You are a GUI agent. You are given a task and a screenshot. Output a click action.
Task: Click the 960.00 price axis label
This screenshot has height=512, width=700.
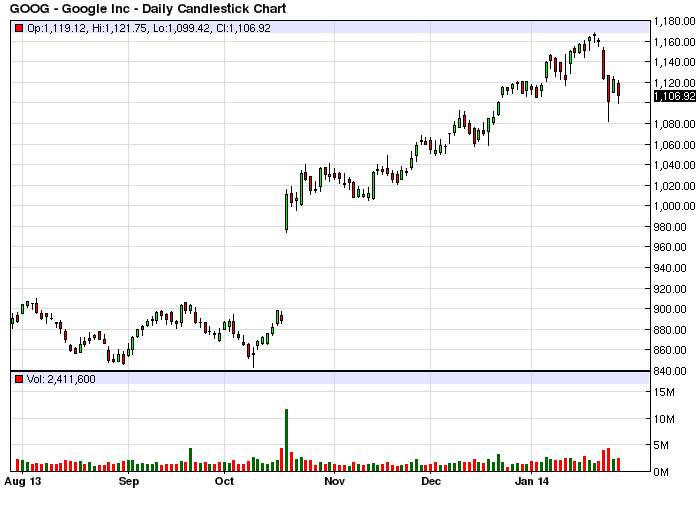coord(670,247)
